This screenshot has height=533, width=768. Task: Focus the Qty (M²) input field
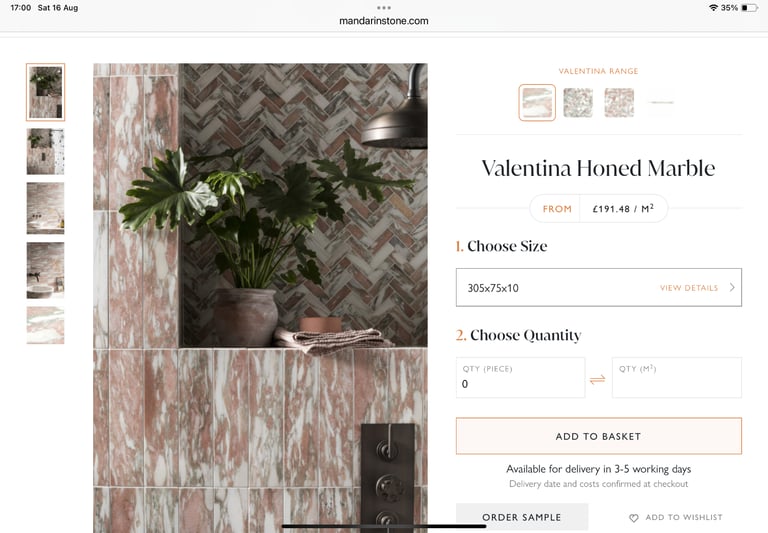pyautogui.click(x=677, y=378)
